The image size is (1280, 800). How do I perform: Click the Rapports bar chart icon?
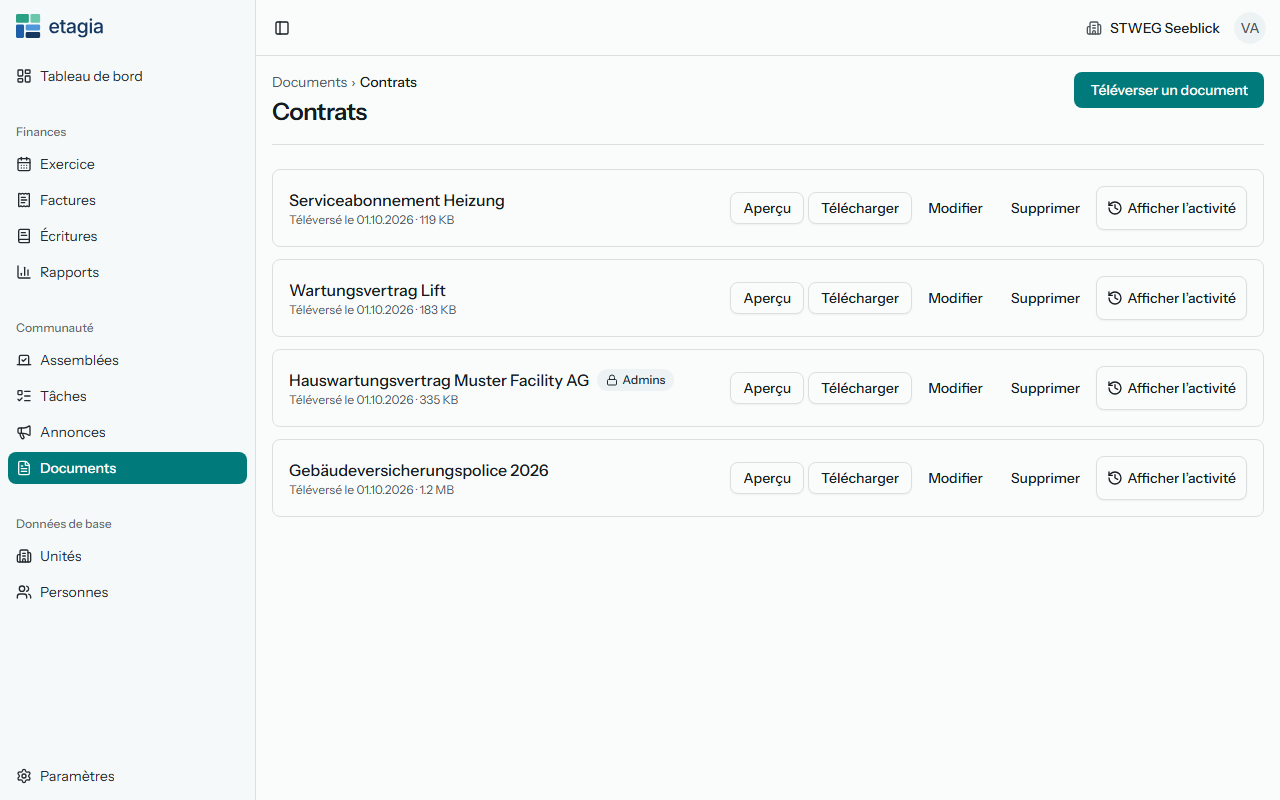pyautogui.click(x=24, y=272)
